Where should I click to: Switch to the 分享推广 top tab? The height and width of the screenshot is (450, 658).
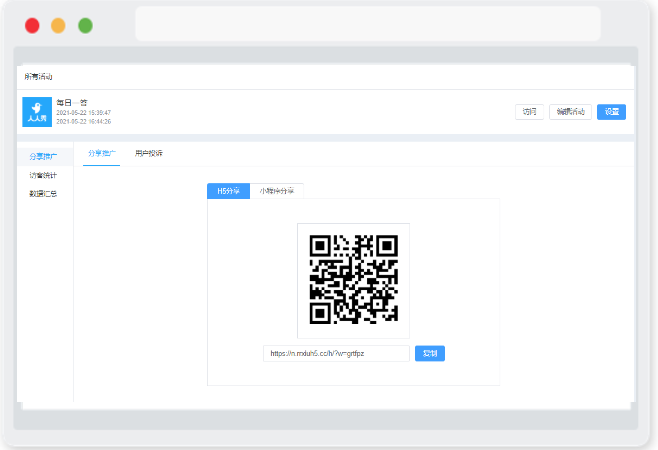pyautogui.click(x=102, y=154)
